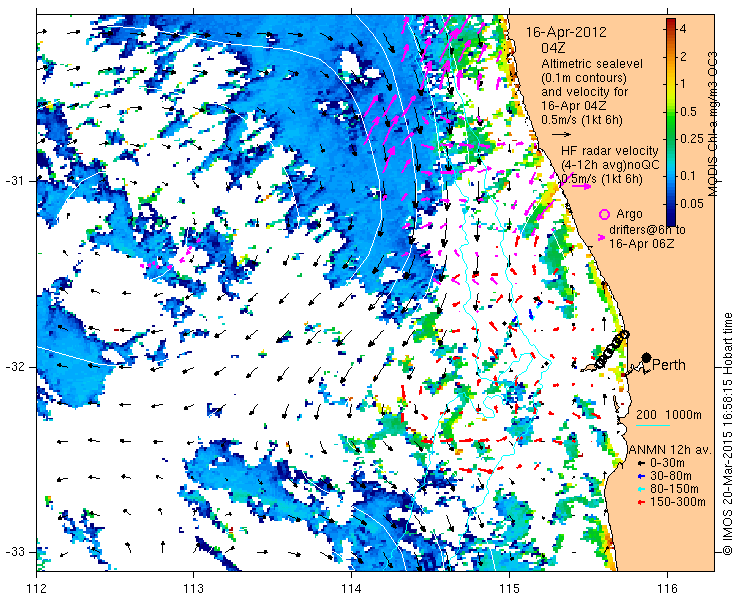Click the ANMN 12h av. legend heading
This screenshot has height=600, width=740.
671,450
